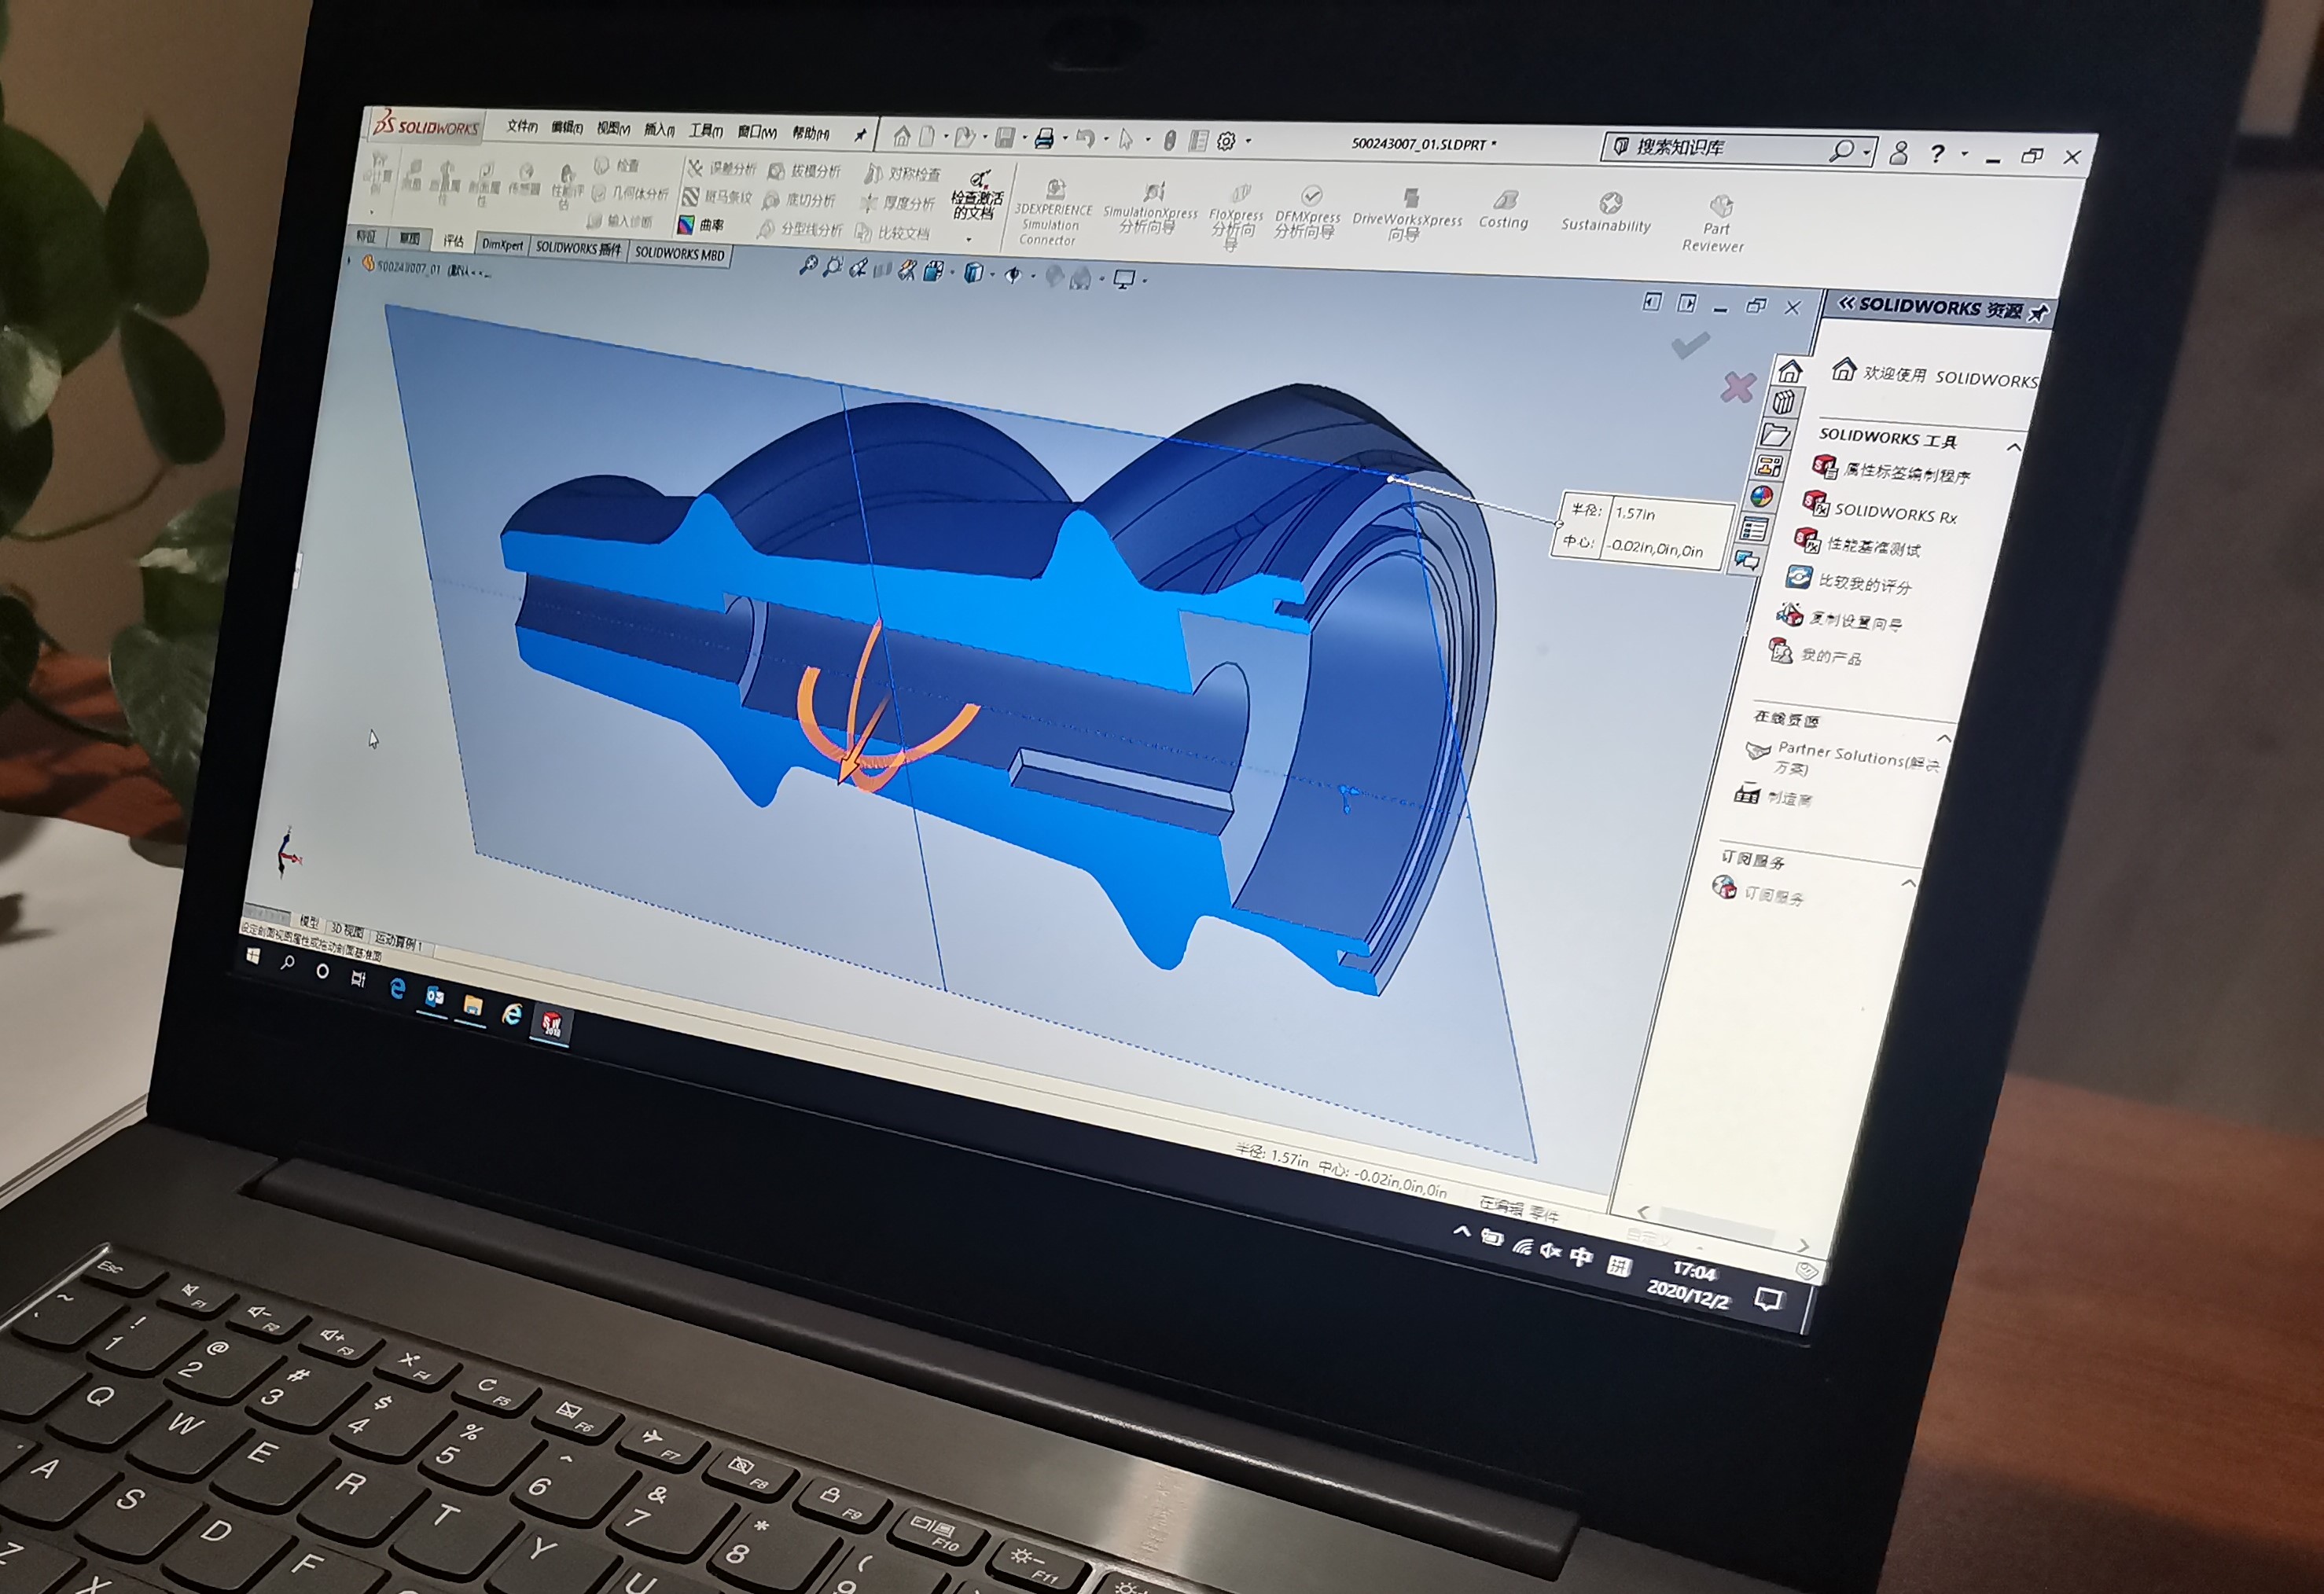Image resolution: width=2324 pixels, height=1594 pixels.
Task: Click the View Settings monitor icon
Action: coord(1124,279)
